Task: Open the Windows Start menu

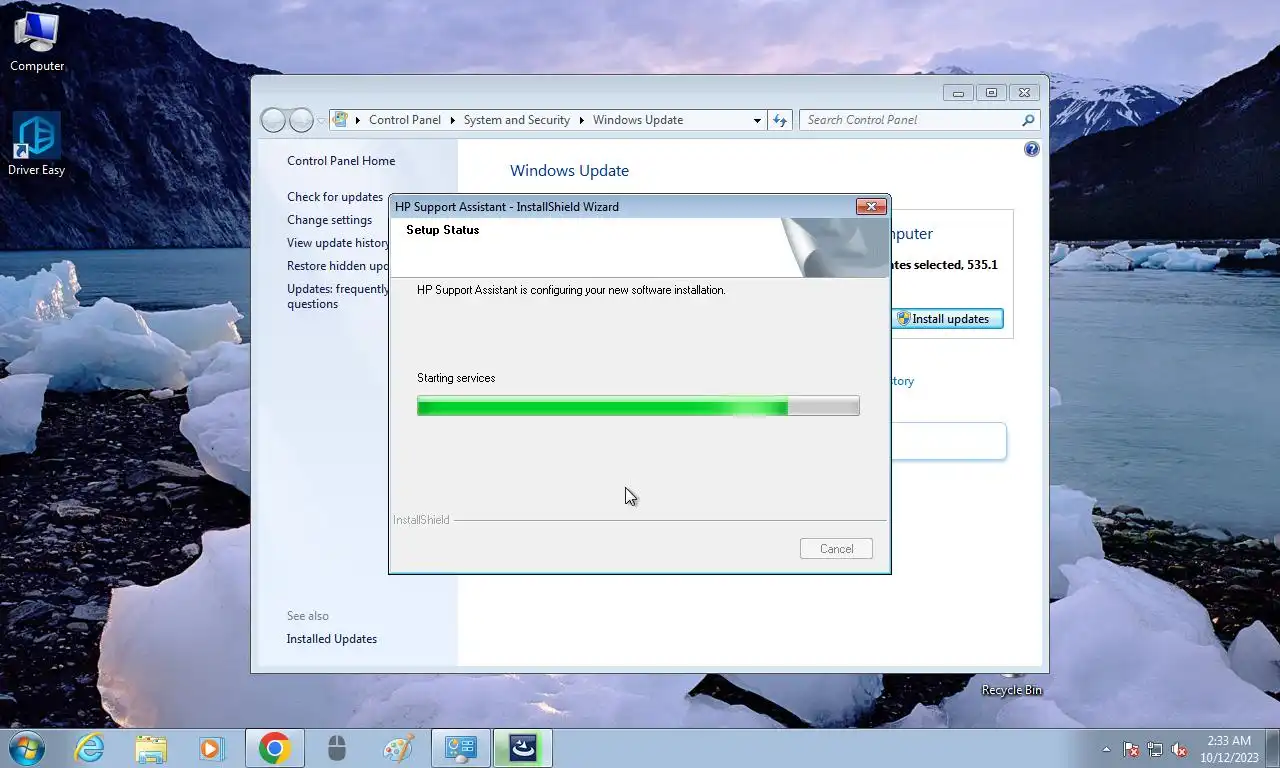Action: [26, 748]
